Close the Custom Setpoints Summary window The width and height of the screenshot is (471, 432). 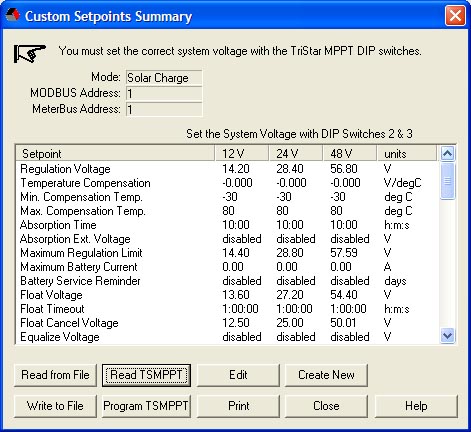click(455, 16)
